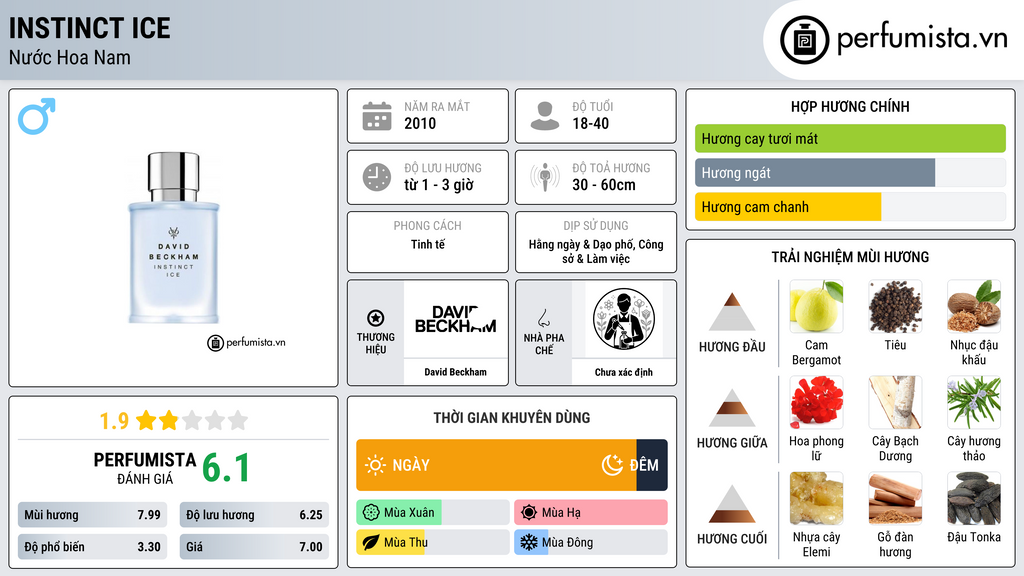This screenshot has width=1024, height=576.
Task: Click the perfumer illustration circle icon
Action: [x=624, y=319]
